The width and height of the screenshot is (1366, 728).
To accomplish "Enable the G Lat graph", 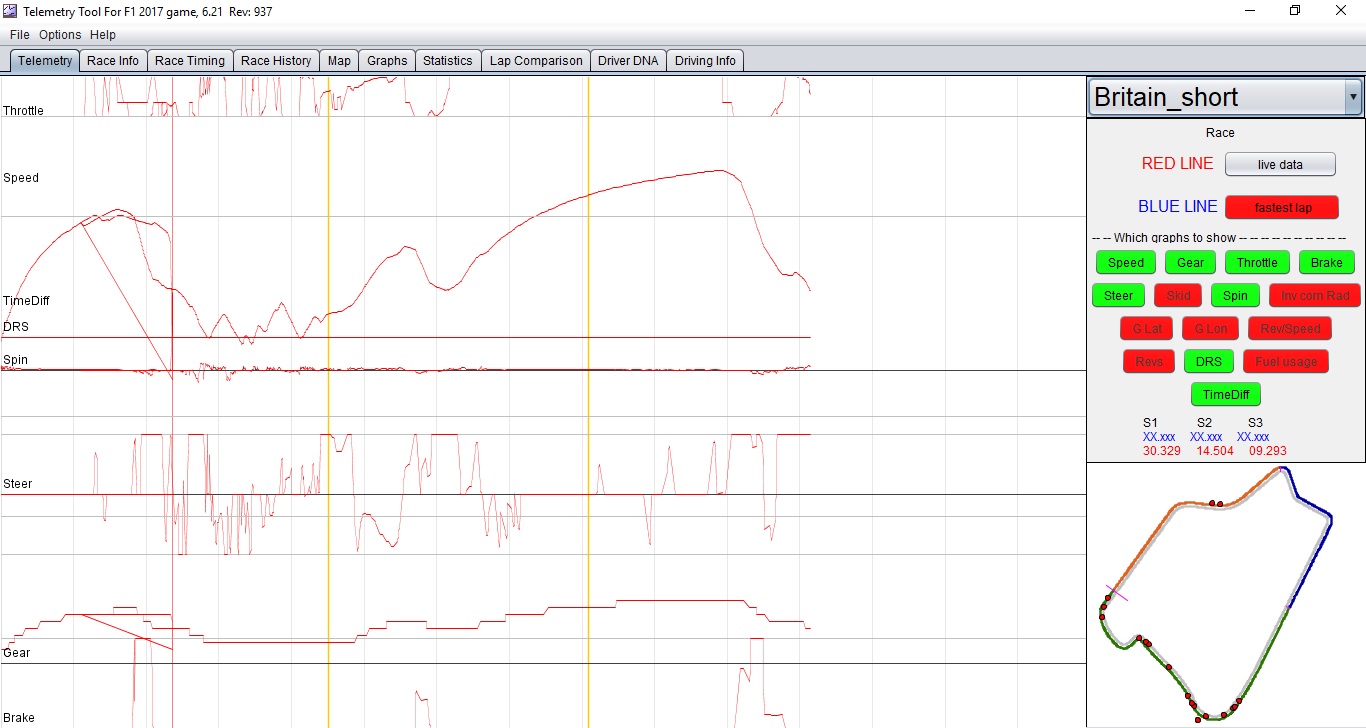I will [1146, 329].
